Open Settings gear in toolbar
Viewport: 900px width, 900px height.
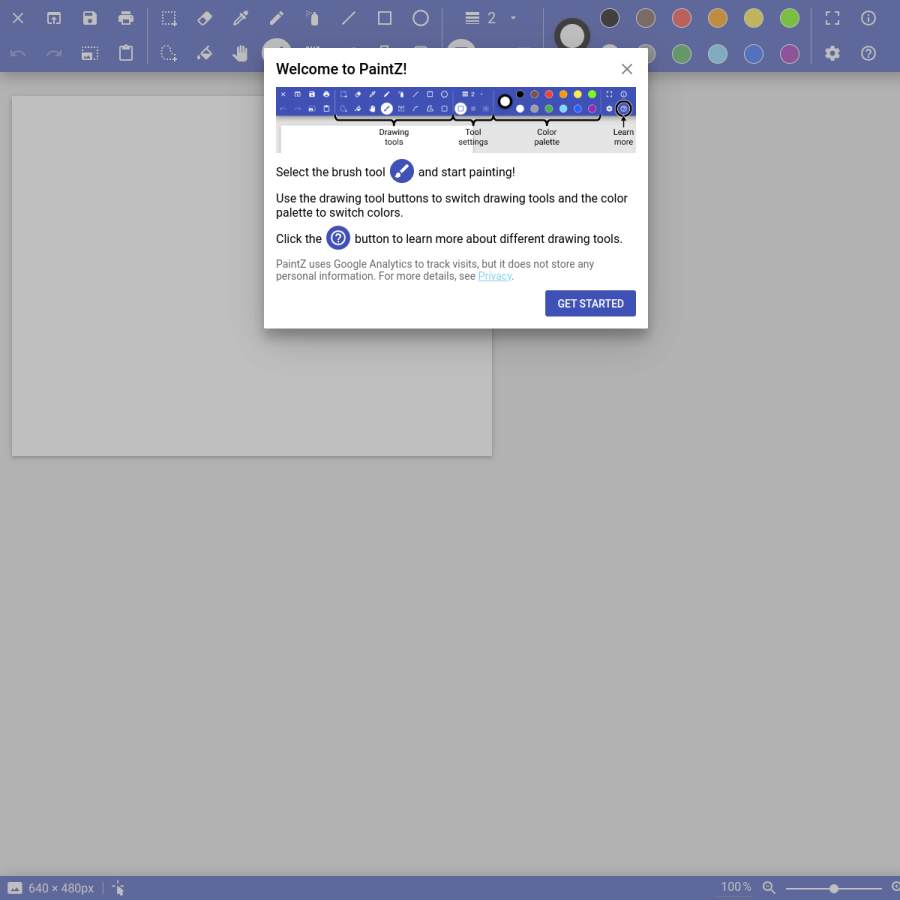(832, 54)
